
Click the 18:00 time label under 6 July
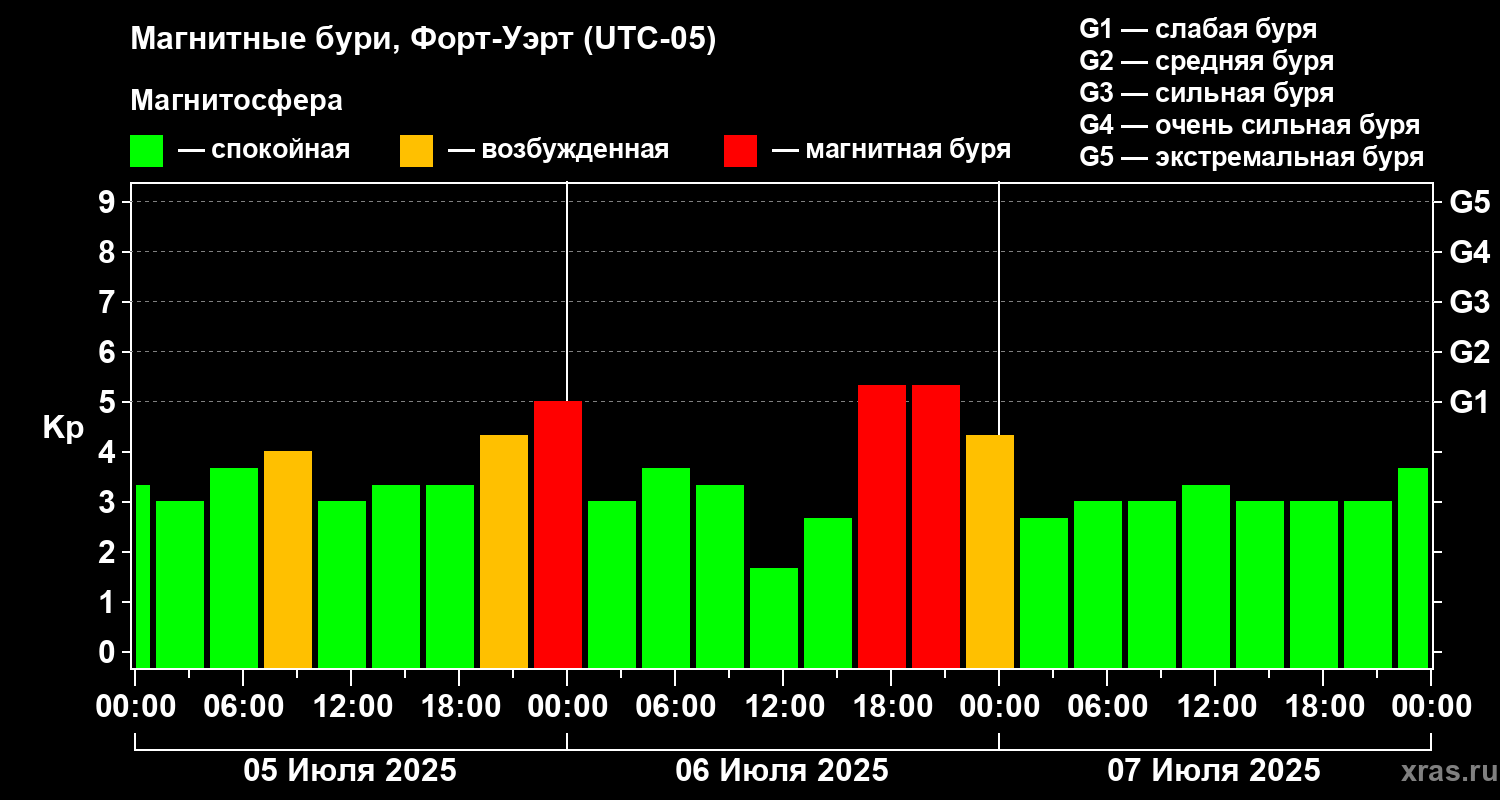[x=891, y=707]
